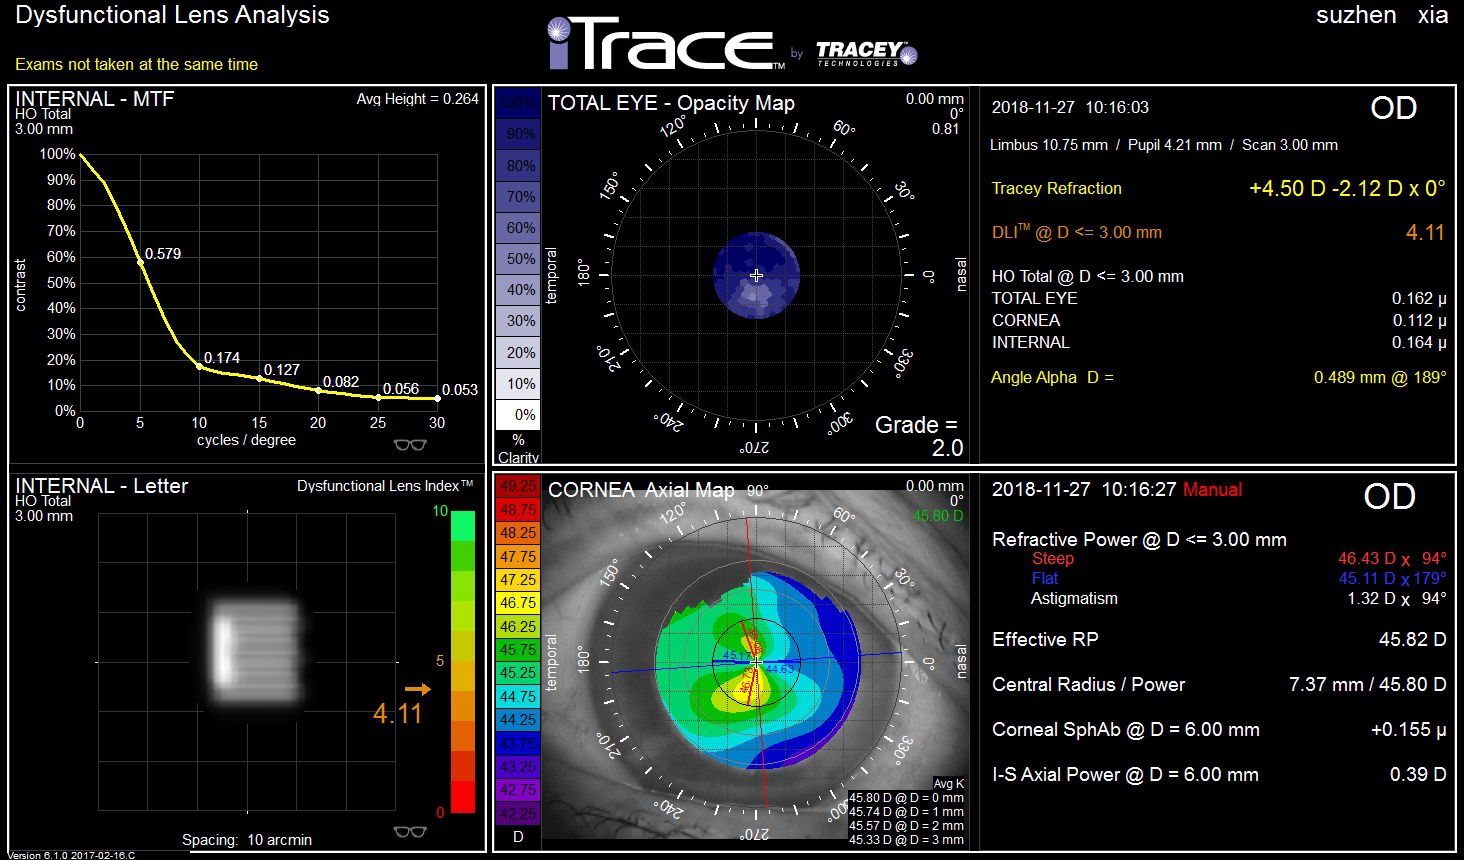Screen dimensions: 1464x860
Task: Click the Limbus 10.75 mm measurement
Action: [1048, 145]
